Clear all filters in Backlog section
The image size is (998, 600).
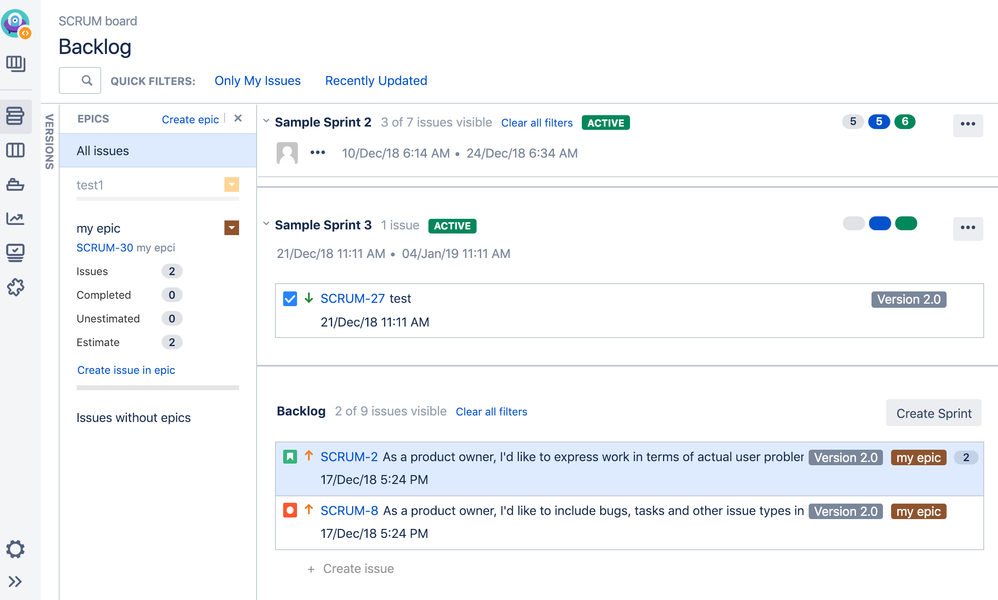click(x=491, y=412)
